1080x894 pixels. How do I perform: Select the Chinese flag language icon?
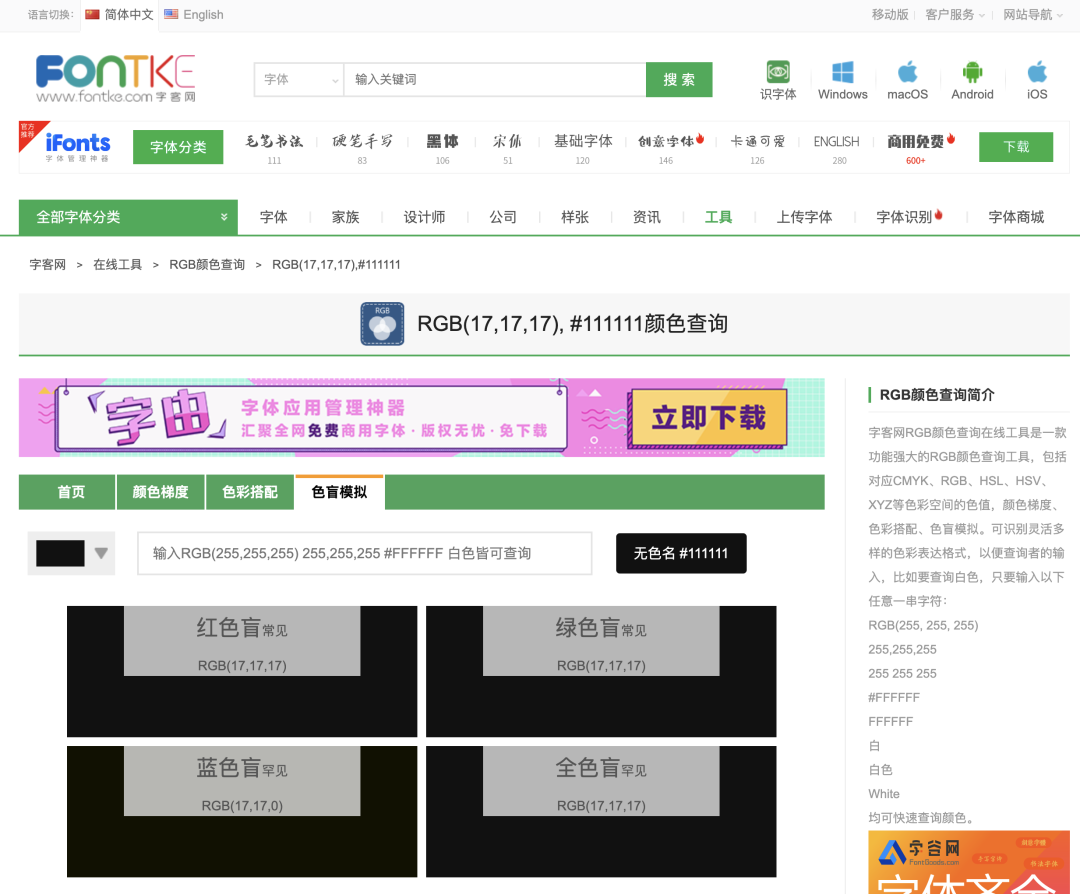click(92, 14)
